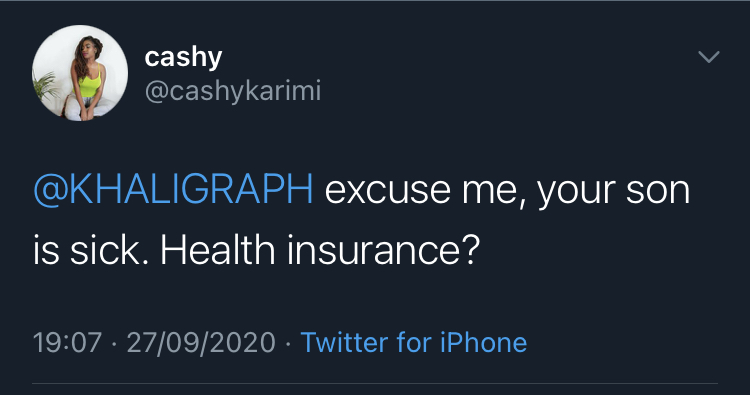Click the 19:07 timestamp

67,342
